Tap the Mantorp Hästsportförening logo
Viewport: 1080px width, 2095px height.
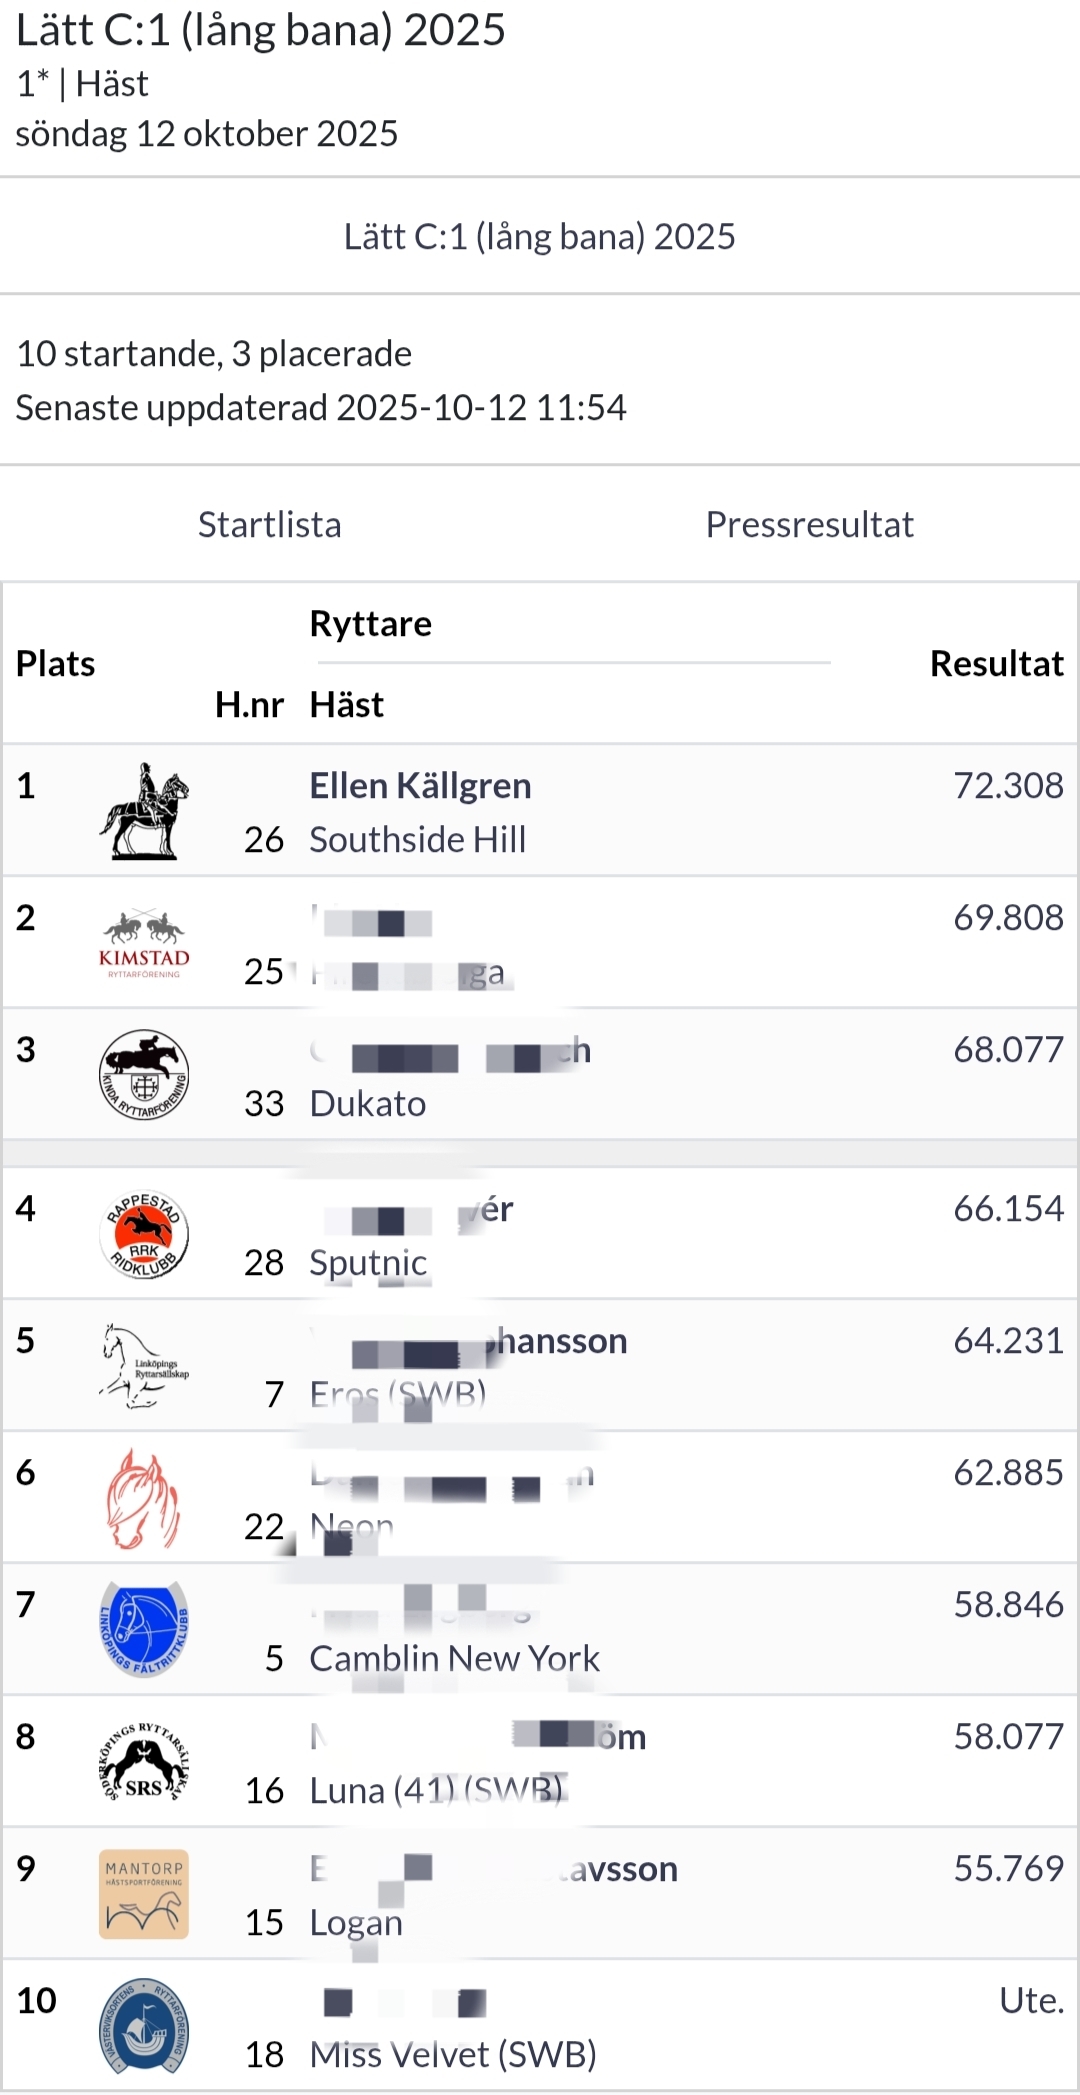coord(144,1894)
